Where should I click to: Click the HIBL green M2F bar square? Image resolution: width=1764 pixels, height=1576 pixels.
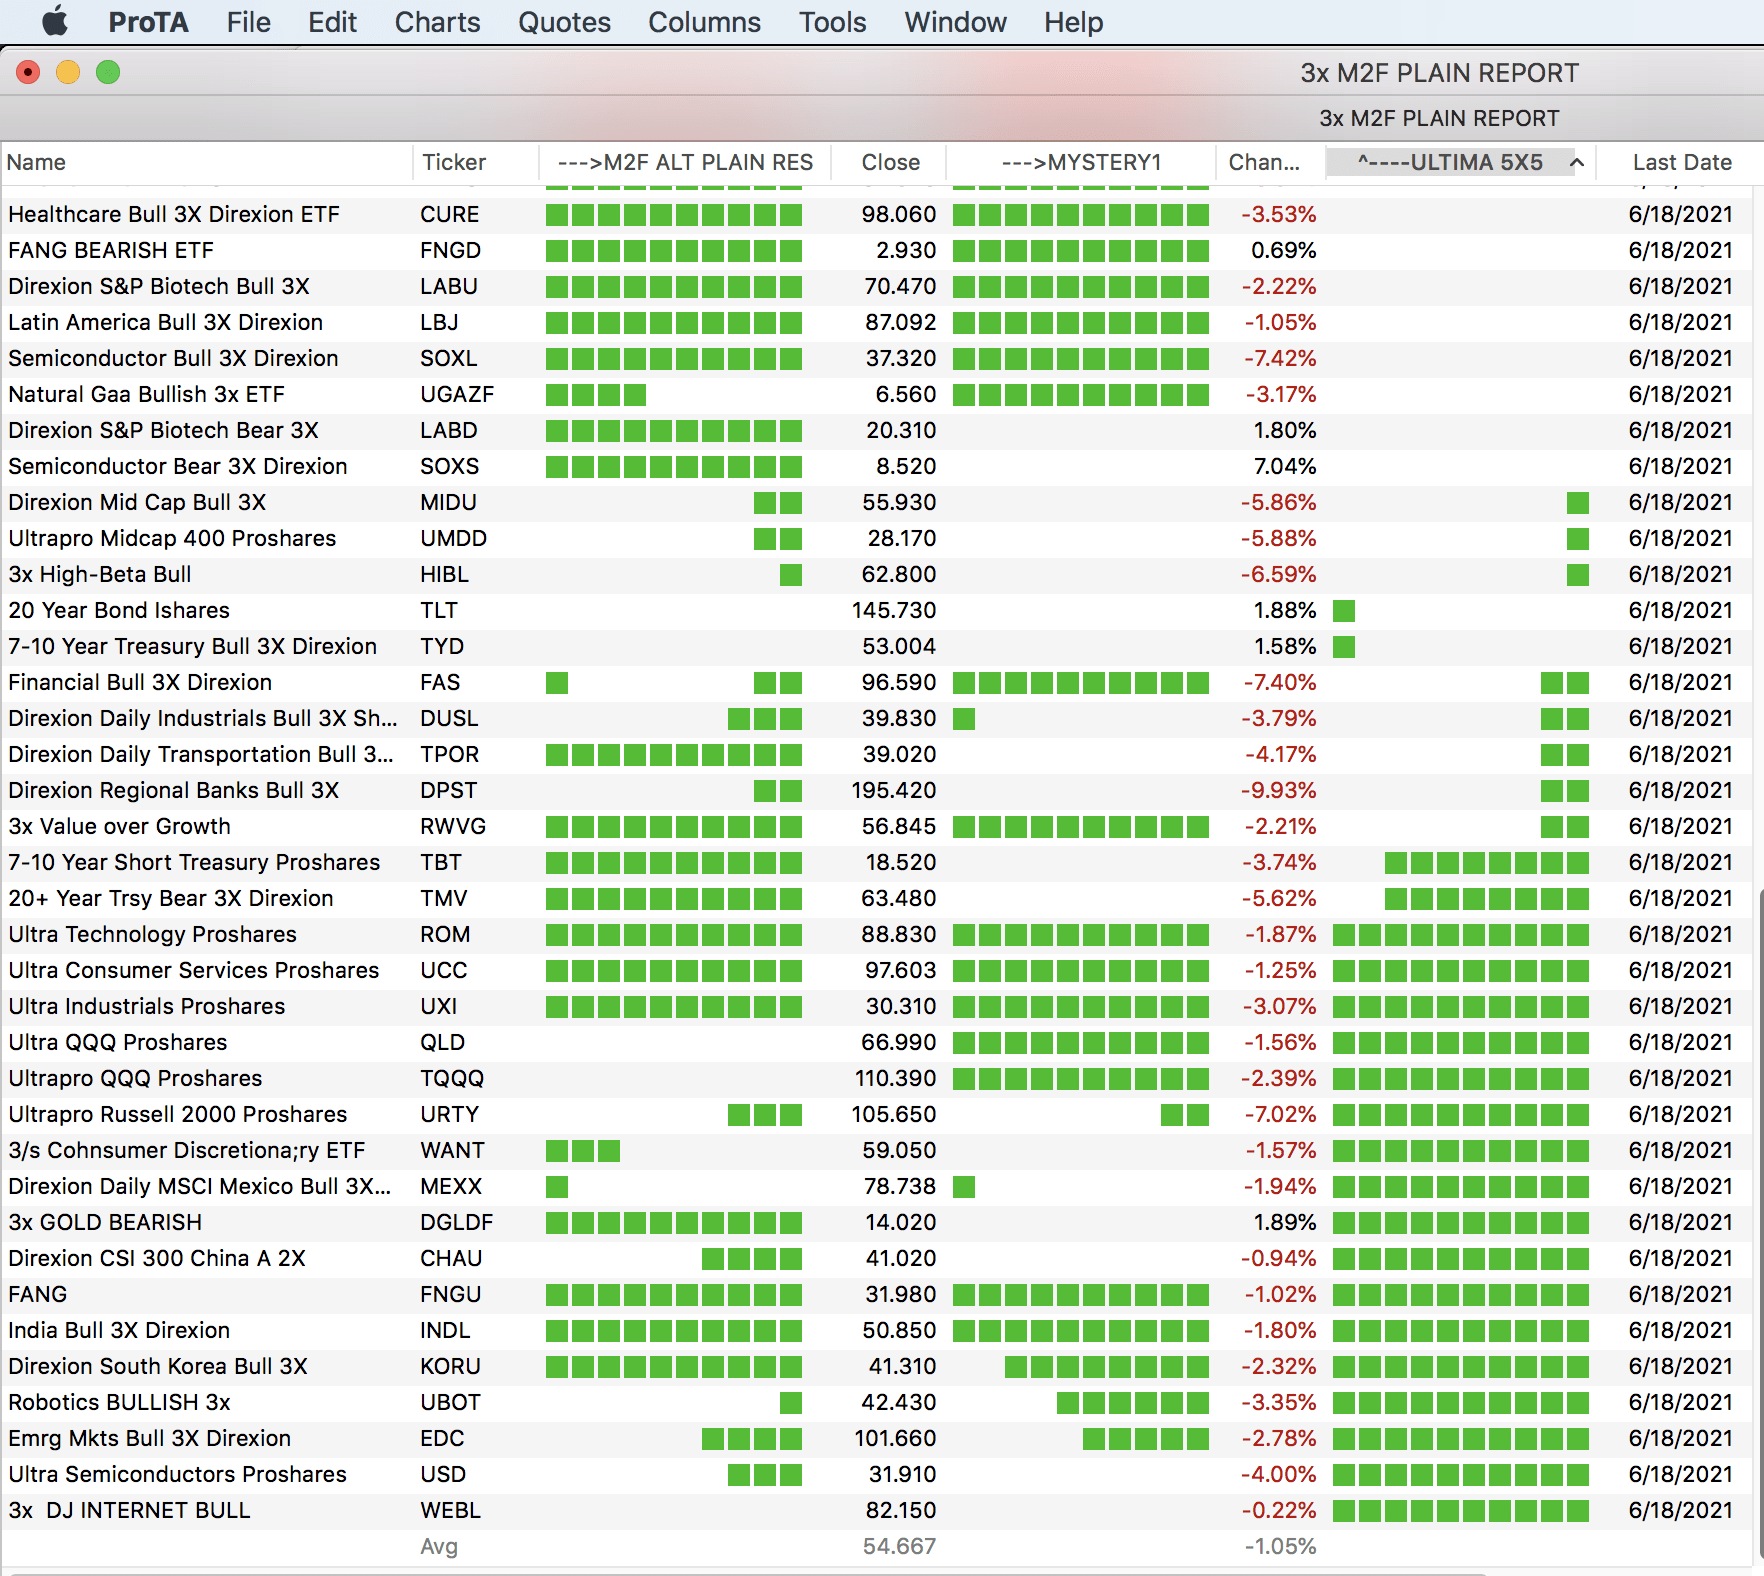pyautogui.click(x=790, y=575)
